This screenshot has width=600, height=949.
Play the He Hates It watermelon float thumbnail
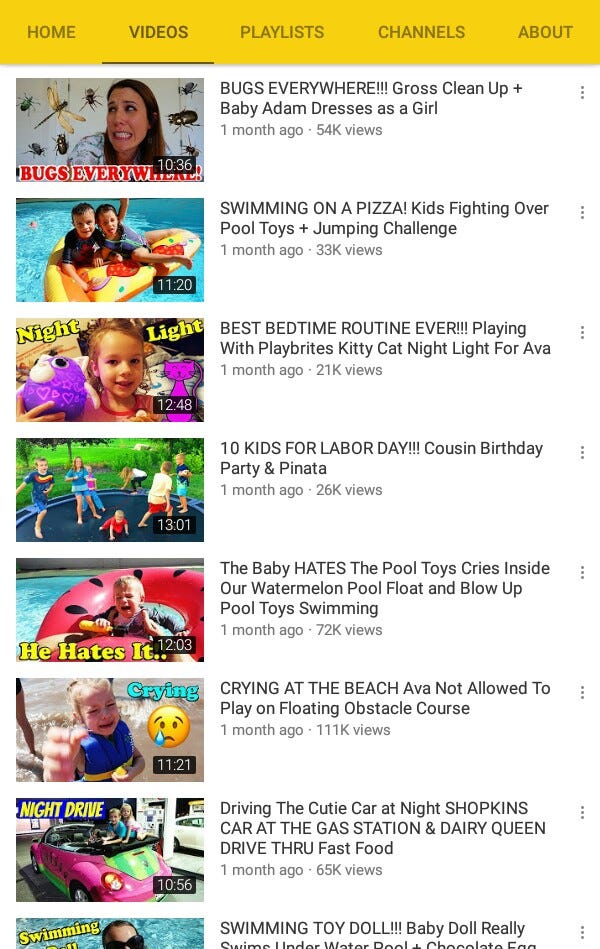coord(110,609)
